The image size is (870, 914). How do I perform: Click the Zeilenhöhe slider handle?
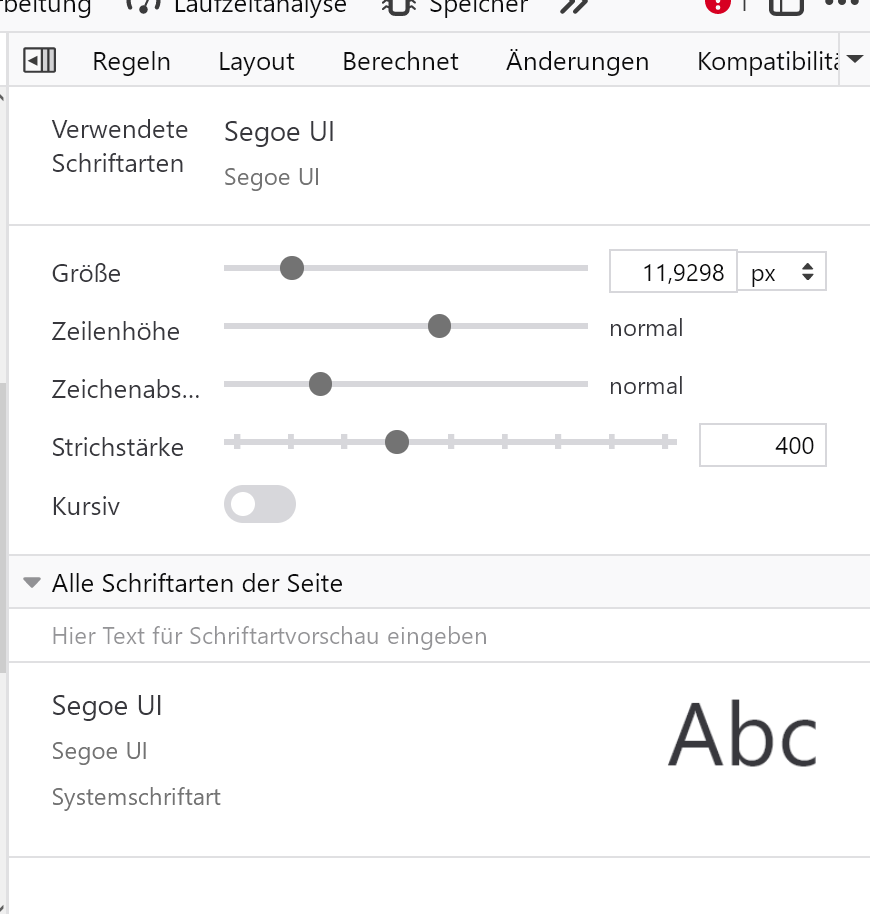tap(439, 326)
